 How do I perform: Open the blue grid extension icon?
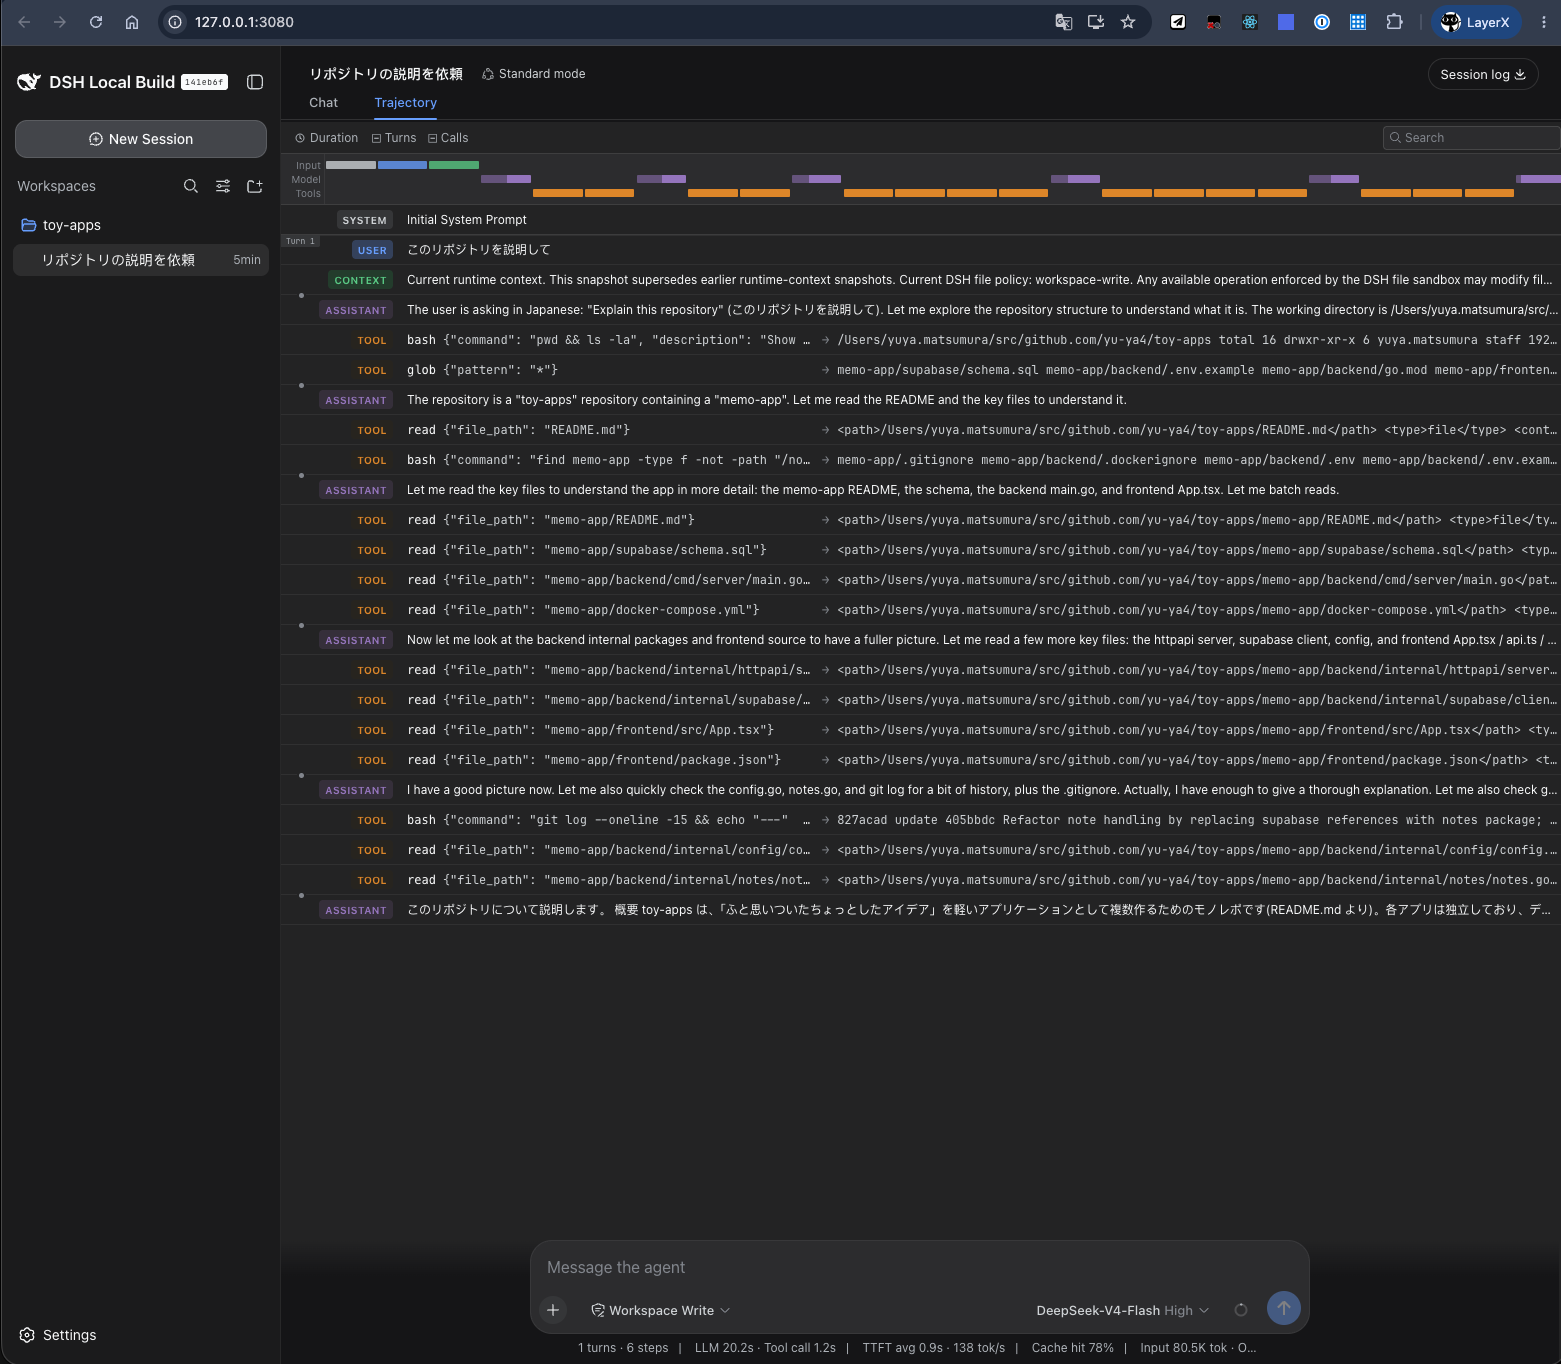1358,22
